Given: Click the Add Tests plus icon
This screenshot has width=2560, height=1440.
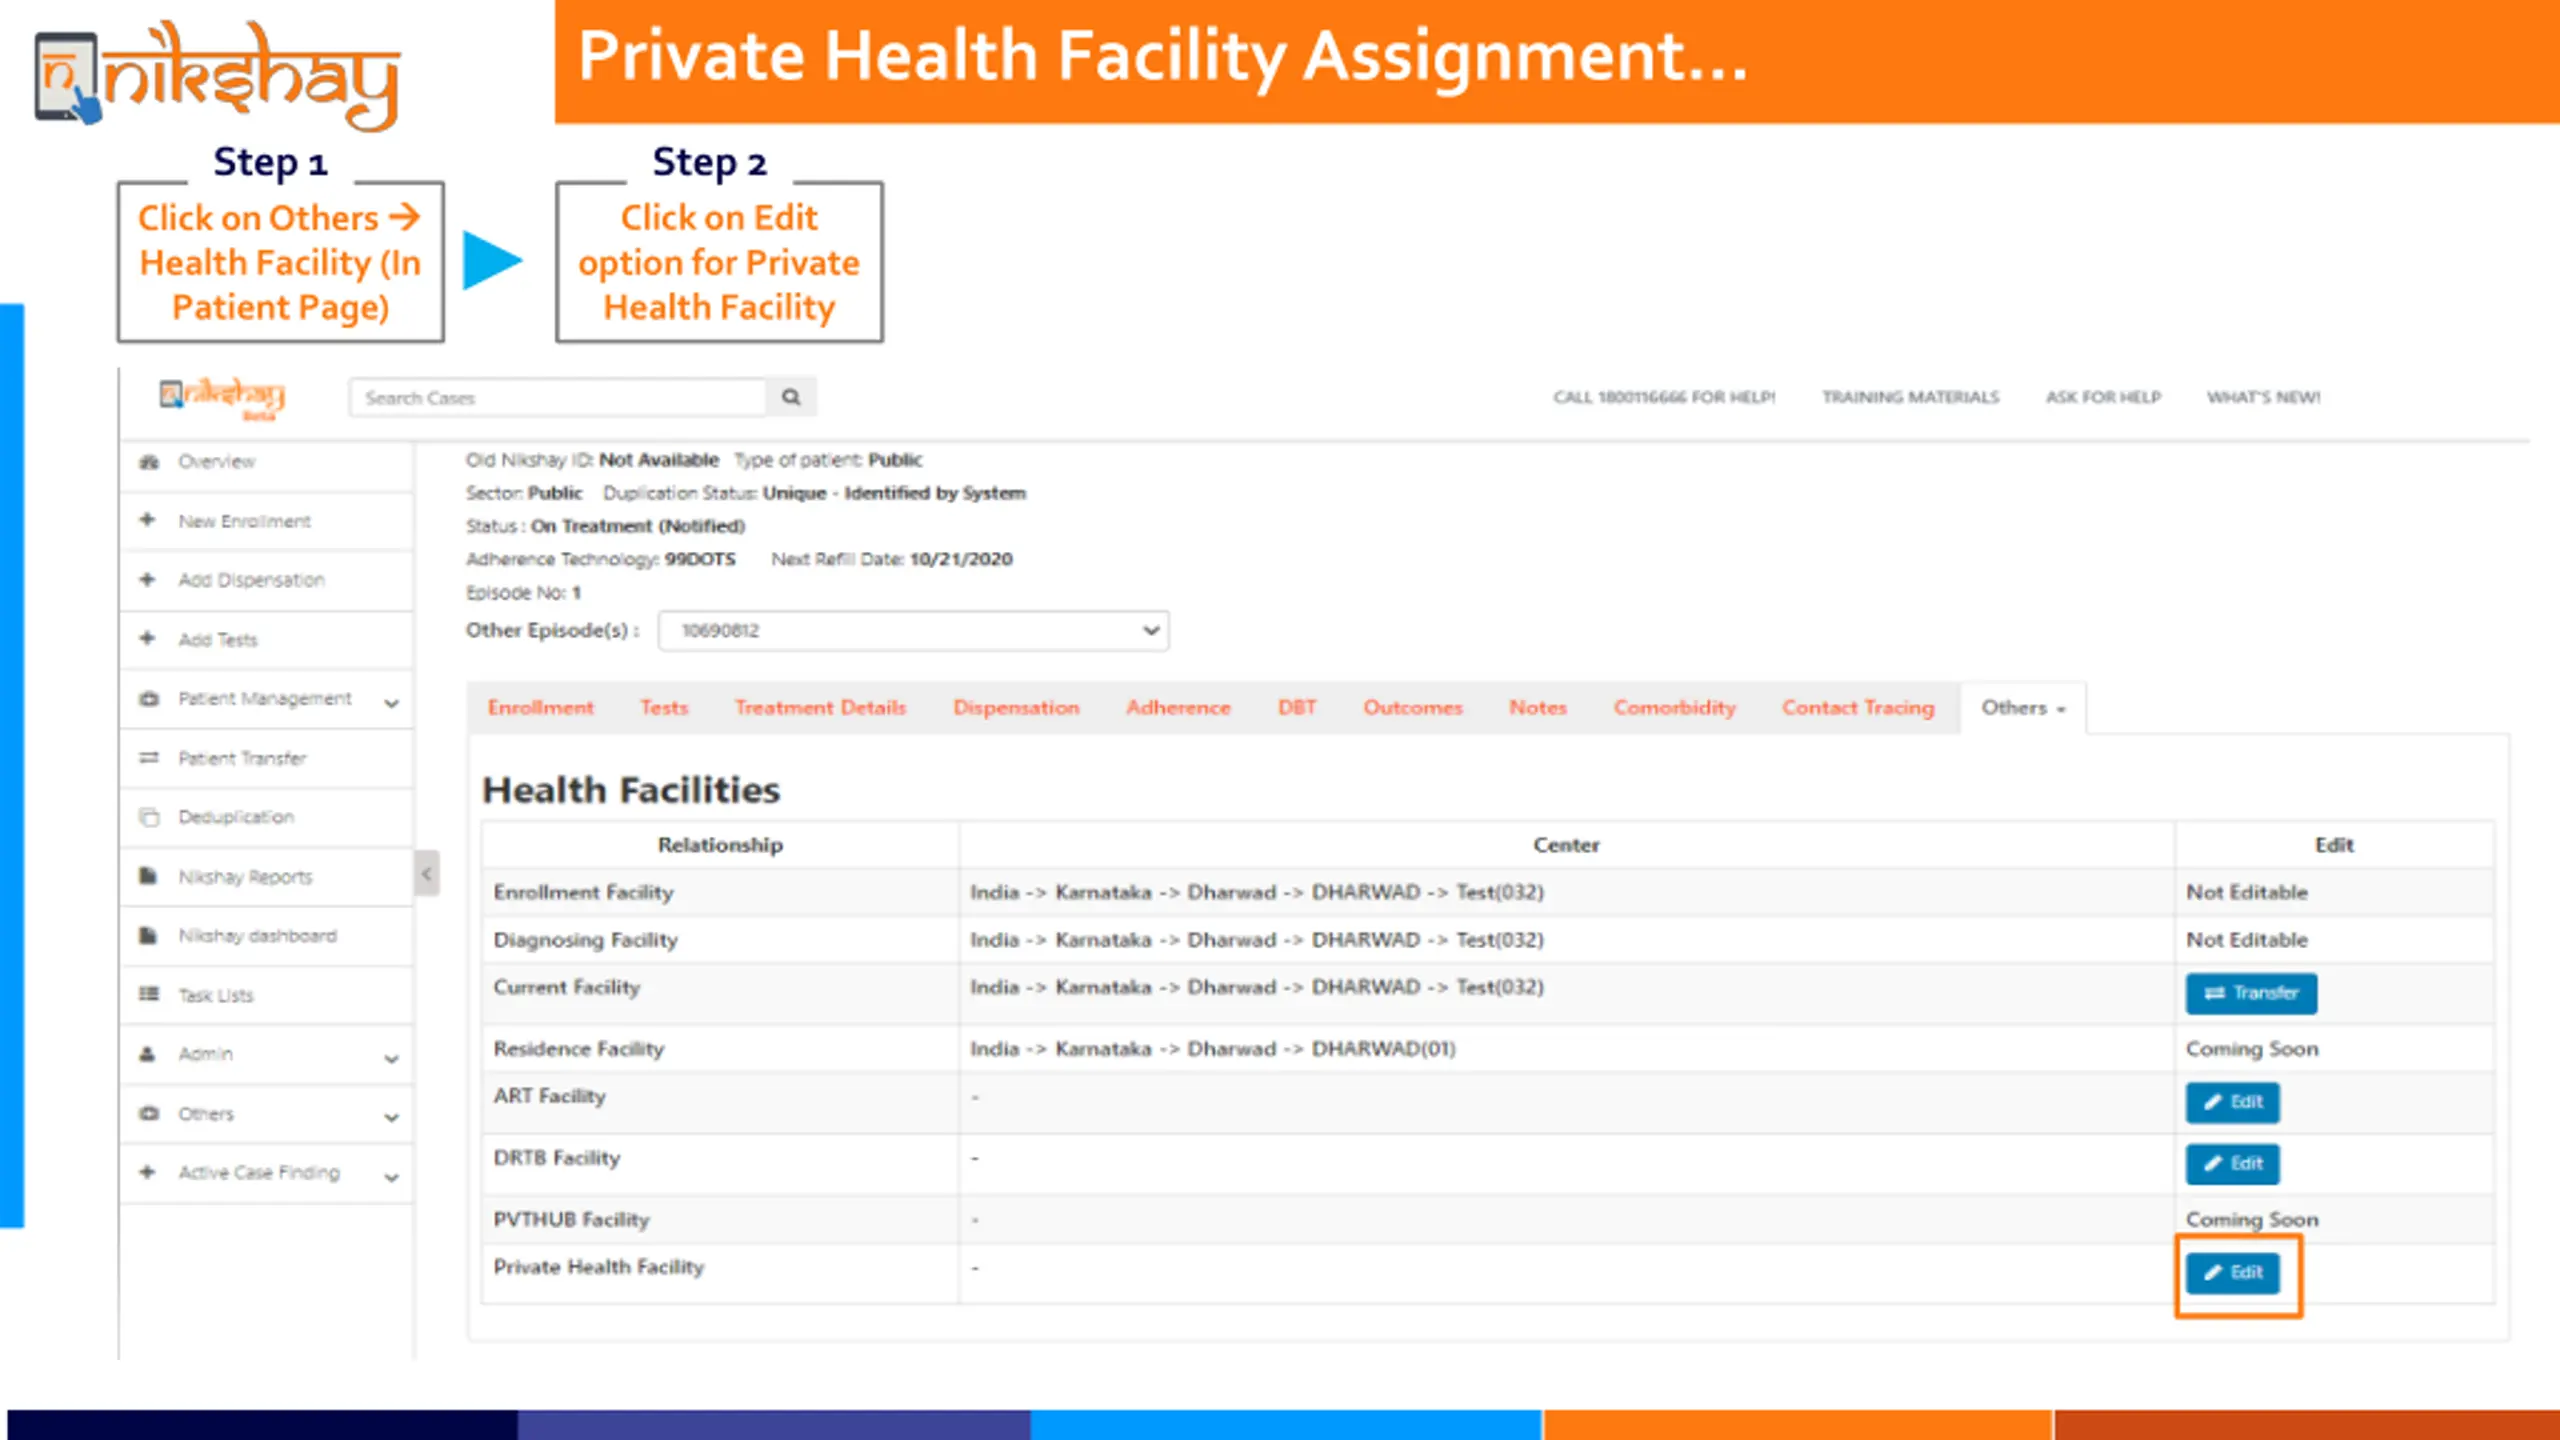Looking at the screenshot, I should [148, 638].
